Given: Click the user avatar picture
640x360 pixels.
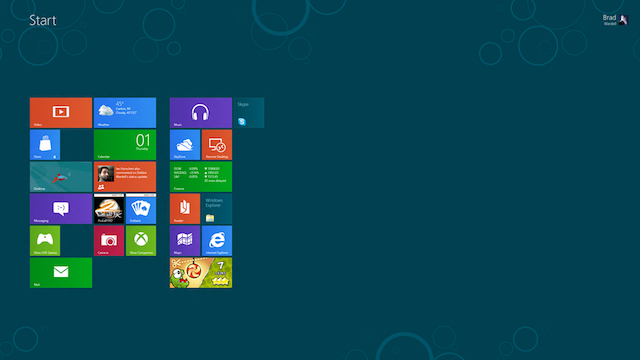Looking at the screenshot, I should coord(623,20).
